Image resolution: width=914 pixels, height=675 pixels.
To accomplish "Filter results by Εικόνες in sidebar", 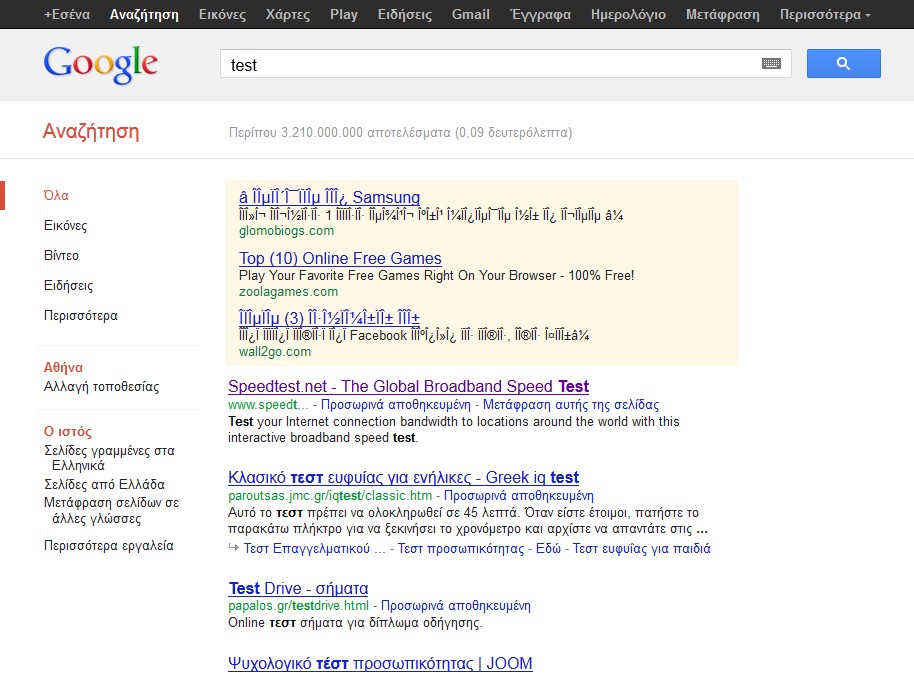I will click(65, 226).
